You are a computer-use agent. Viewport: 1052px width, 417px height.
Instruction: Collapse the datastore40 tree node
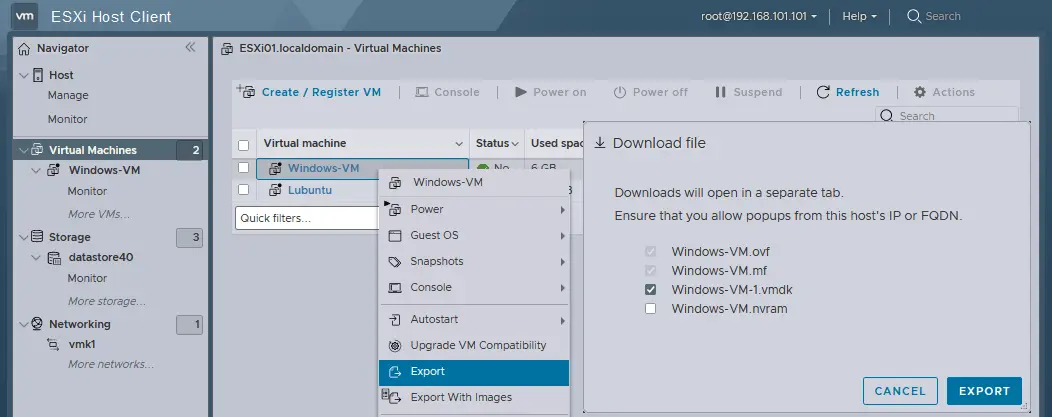[x=37, y=257]
